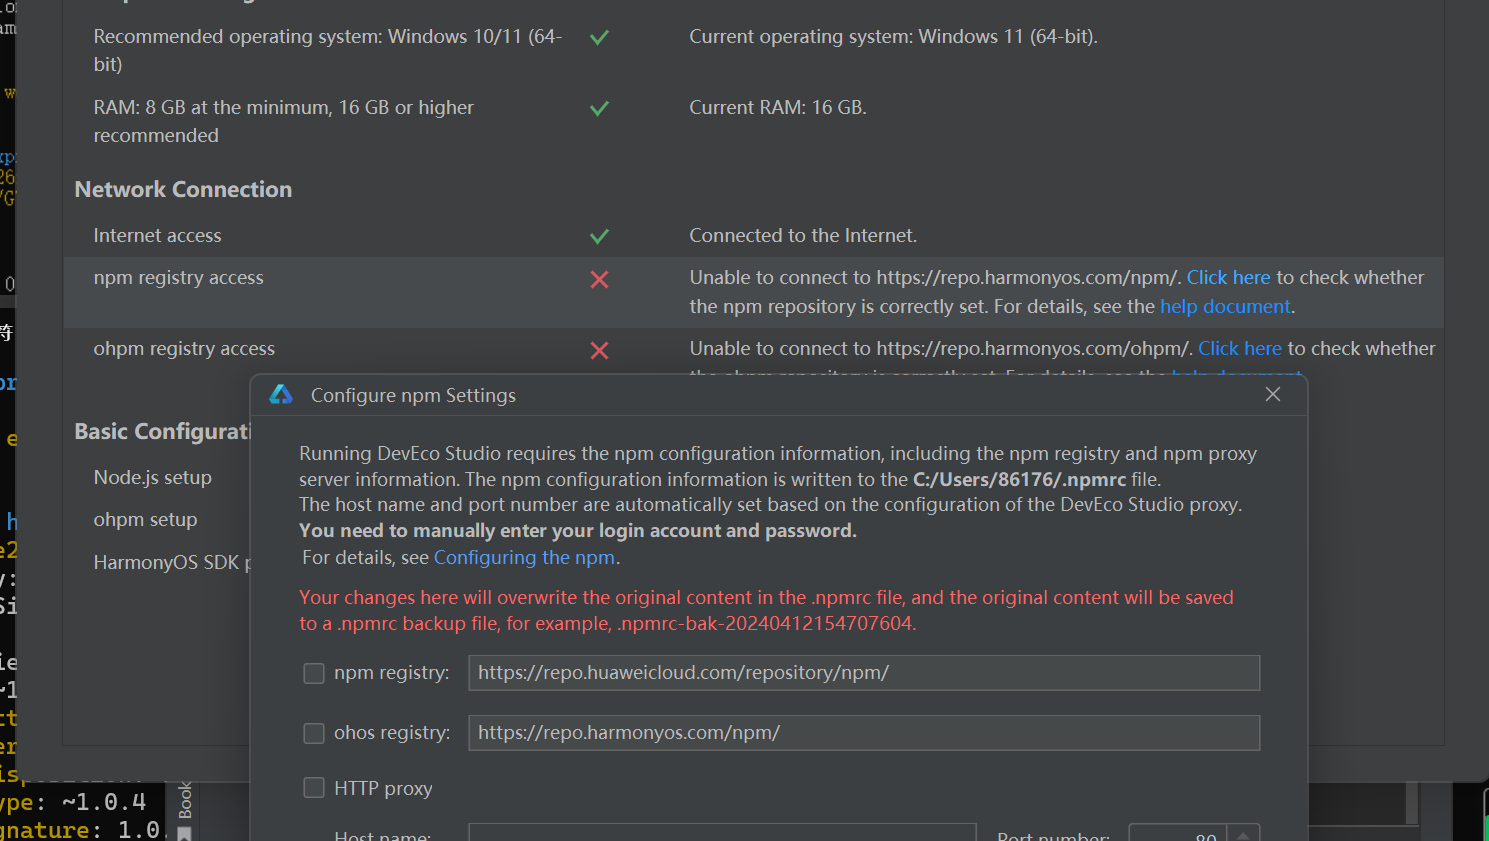Click the Host name input field

(722, 833)
